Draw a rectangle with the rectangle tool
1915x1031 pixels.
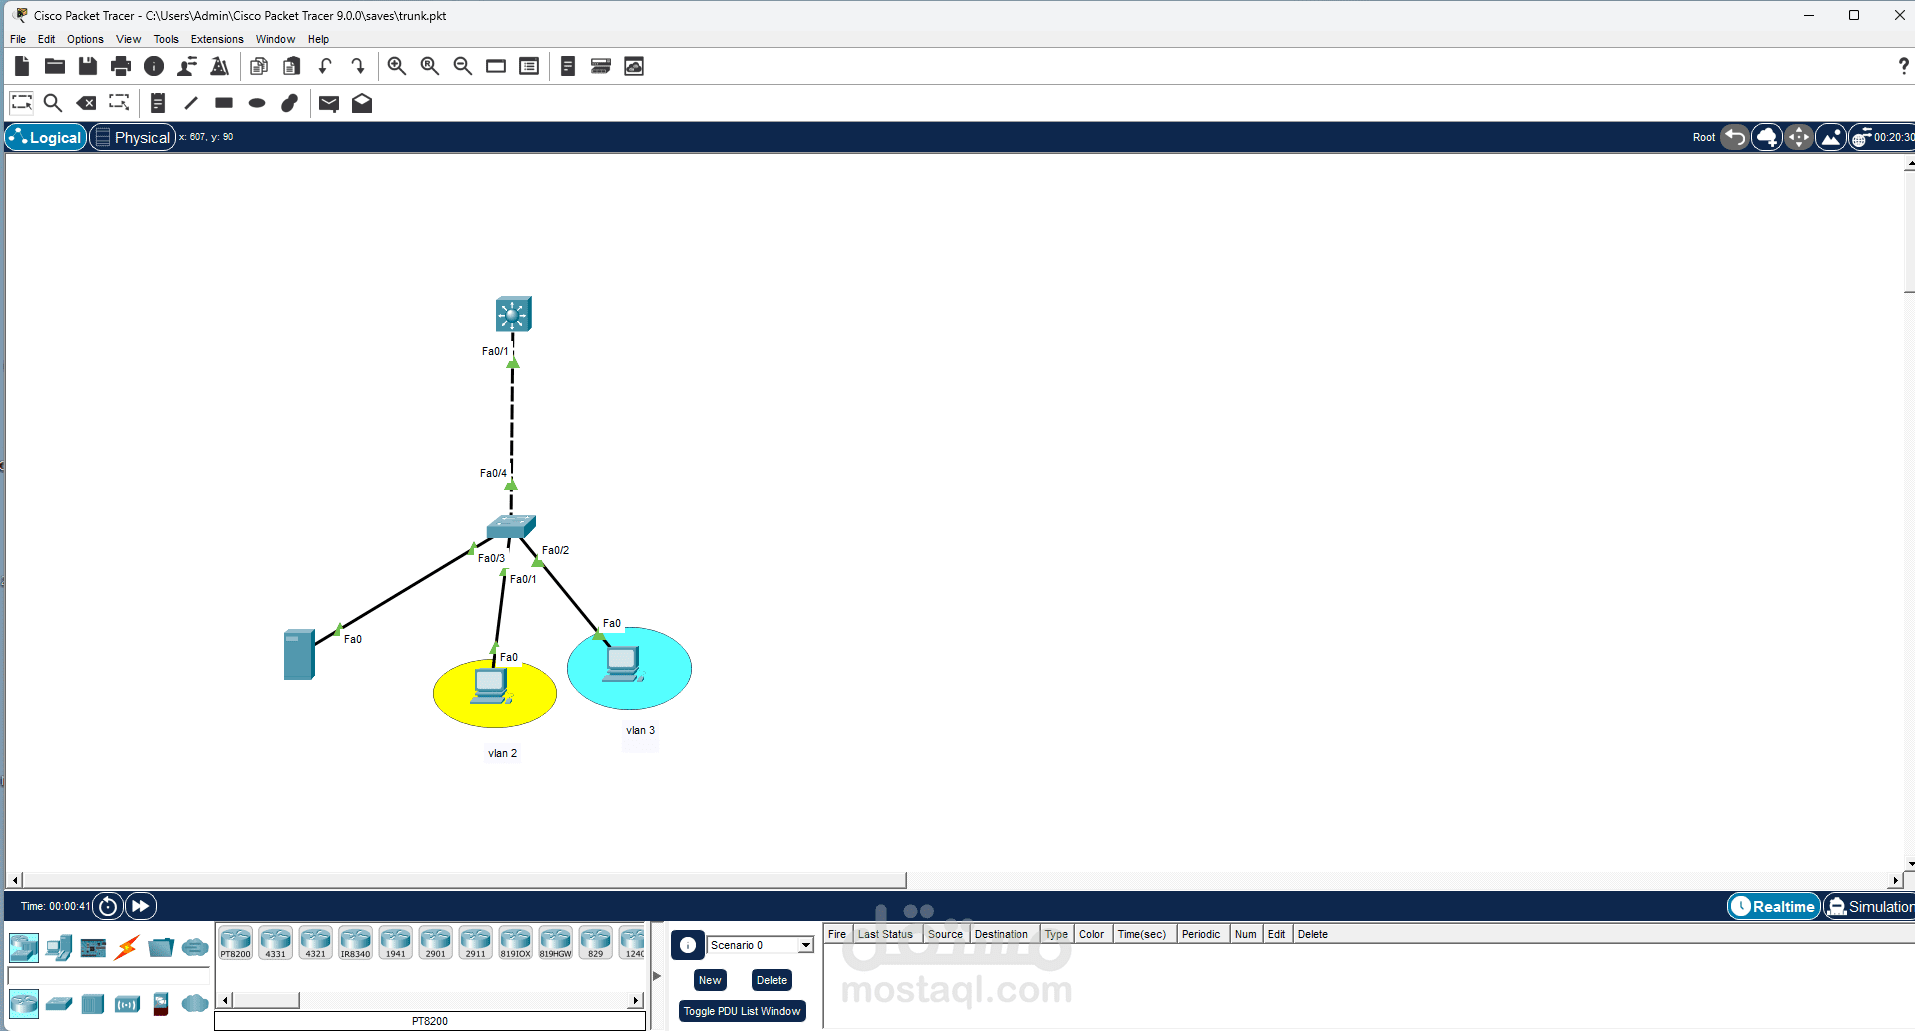[224, 102]
